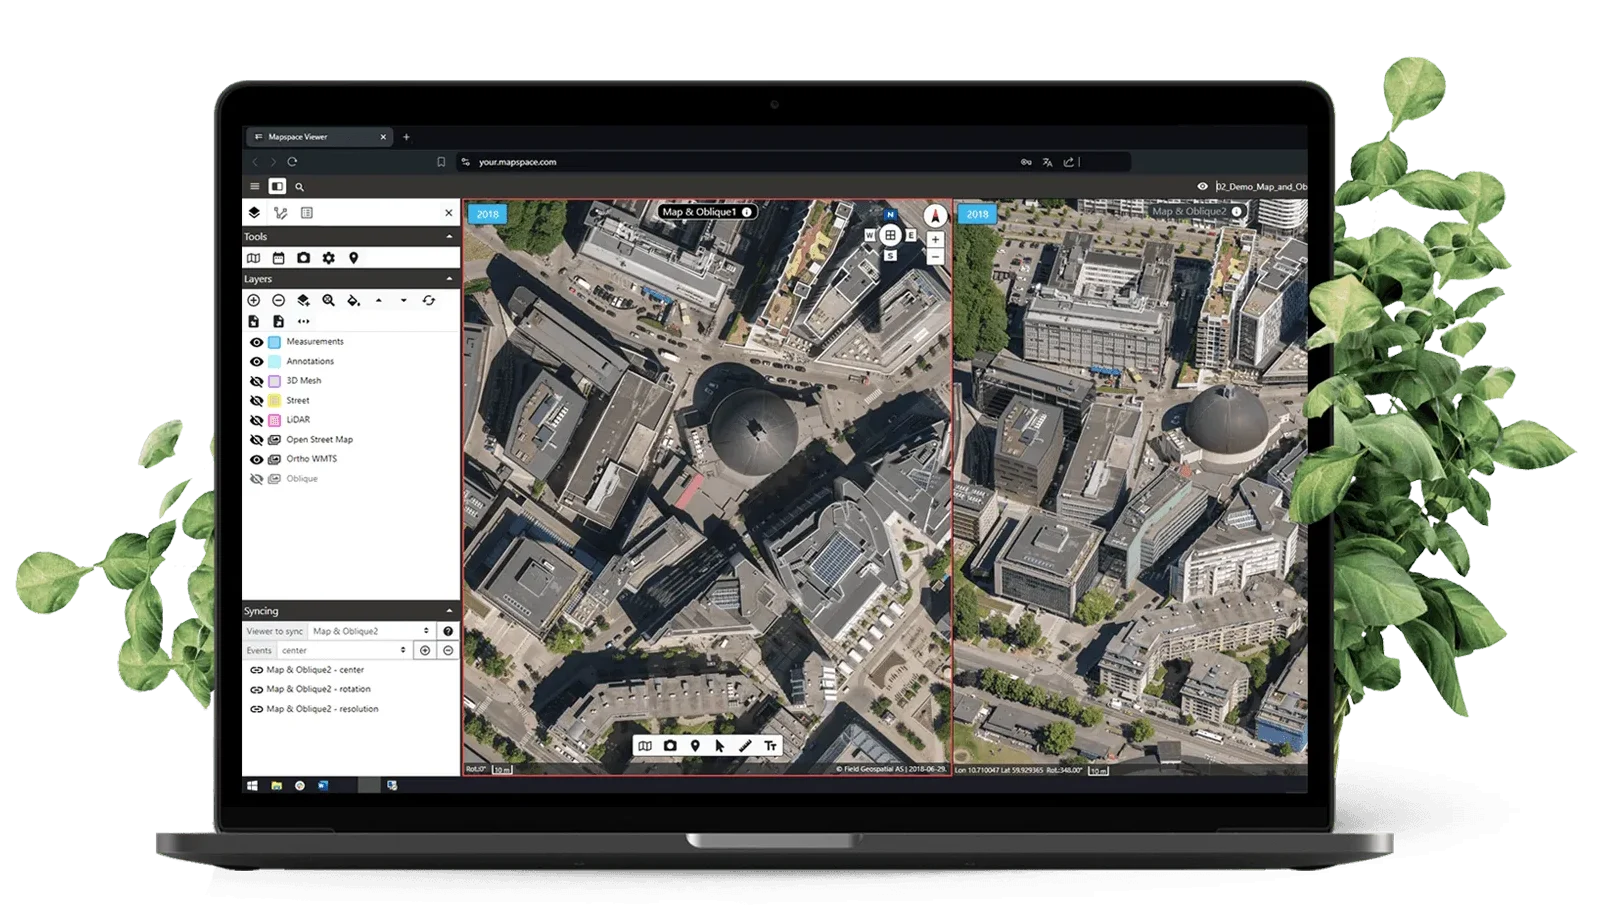Select Map & Oblique2 - rotation sync entry
Viewport: 1603px width, 920px height.
coord(318,689)
